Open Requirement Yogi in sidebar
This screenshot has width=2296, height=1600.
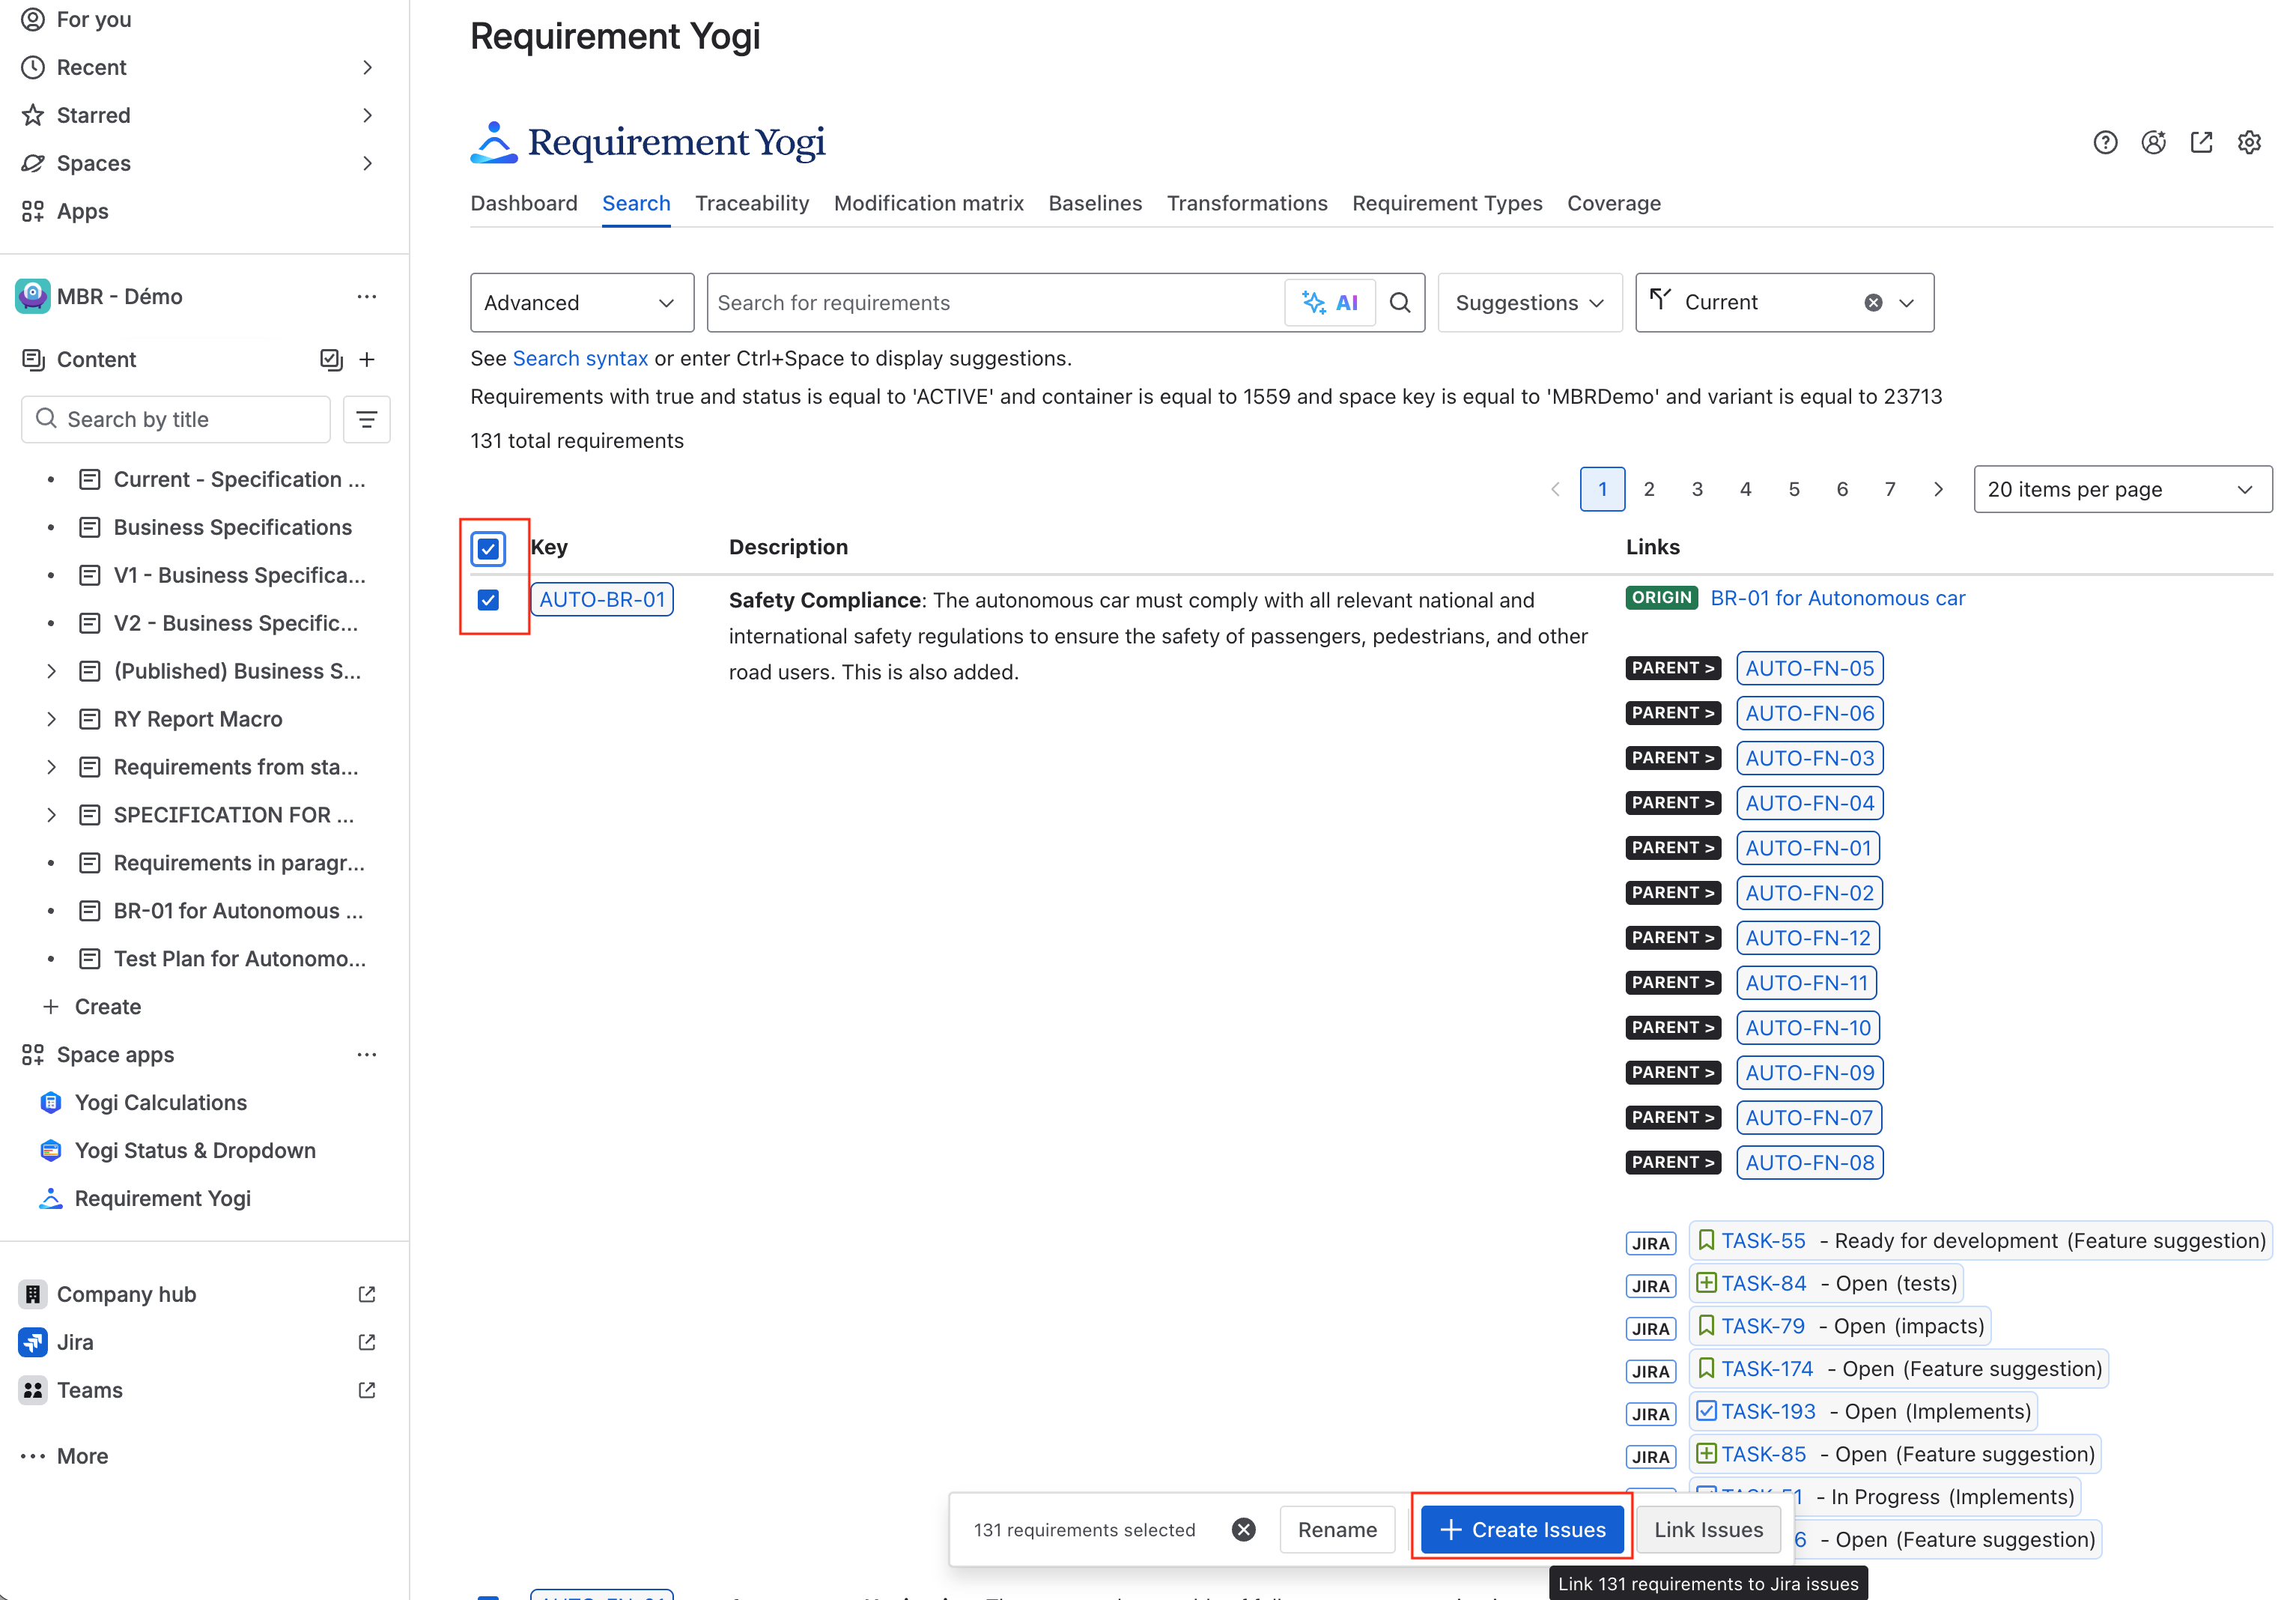click(x=162, y=1199)
